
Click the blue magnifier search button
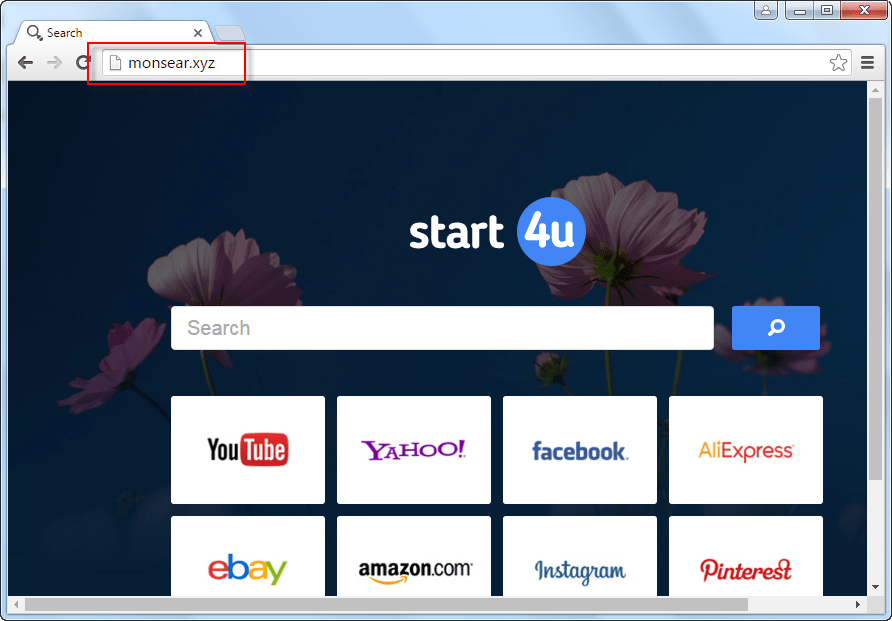tap(775, 328)
